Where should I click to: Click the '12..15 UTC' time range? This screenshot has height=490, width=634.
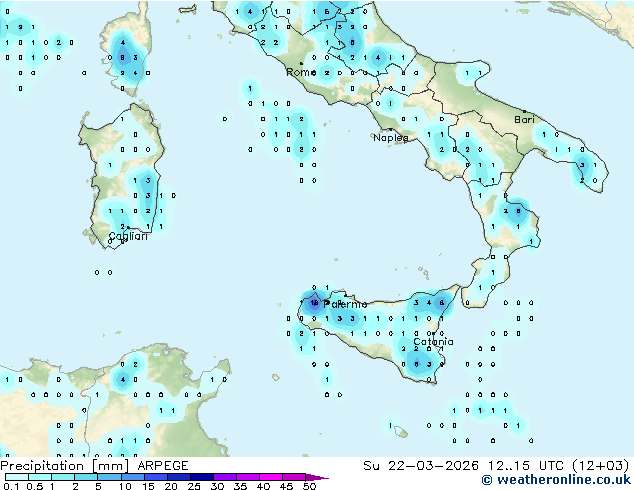coord(527,466)
